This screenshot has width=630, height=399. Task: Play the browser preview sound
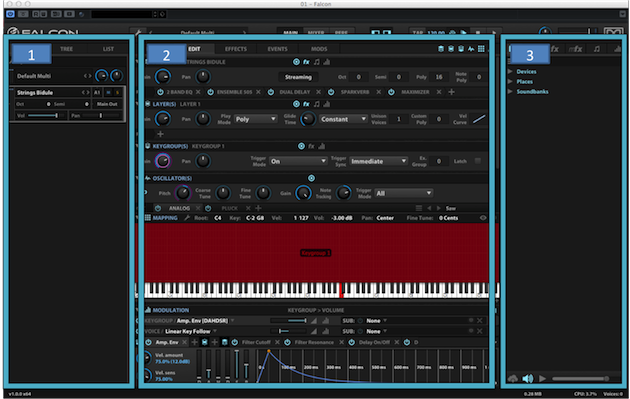[x=542, y=378]
